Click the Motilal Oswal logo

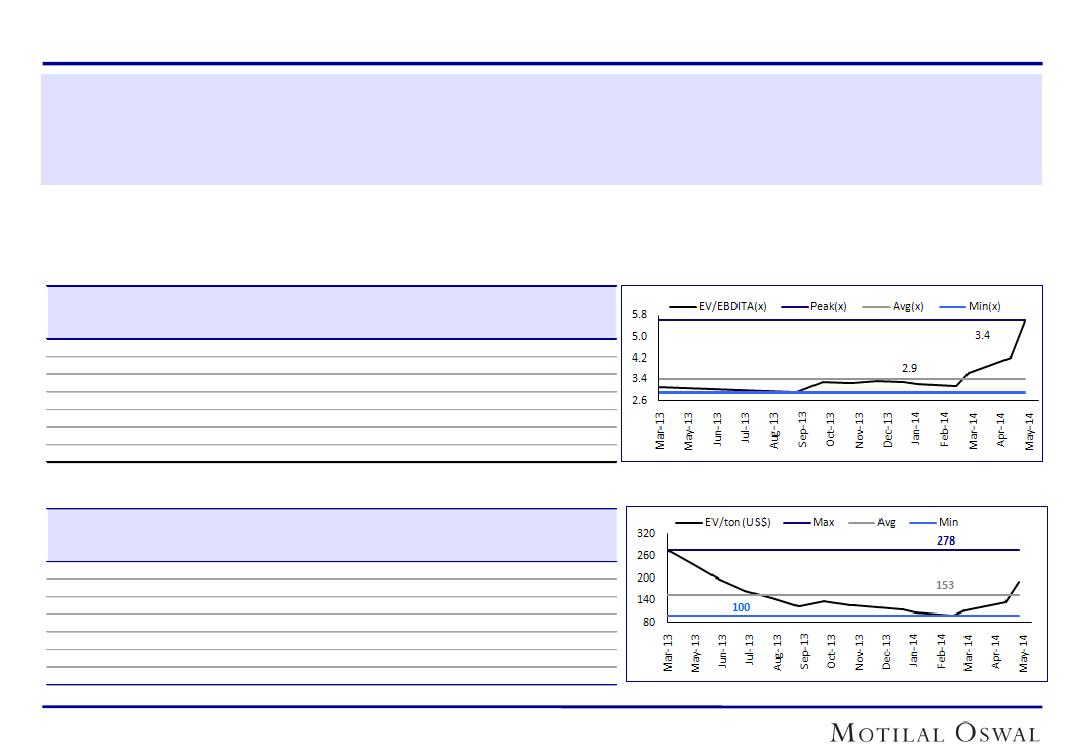point(935,733)
